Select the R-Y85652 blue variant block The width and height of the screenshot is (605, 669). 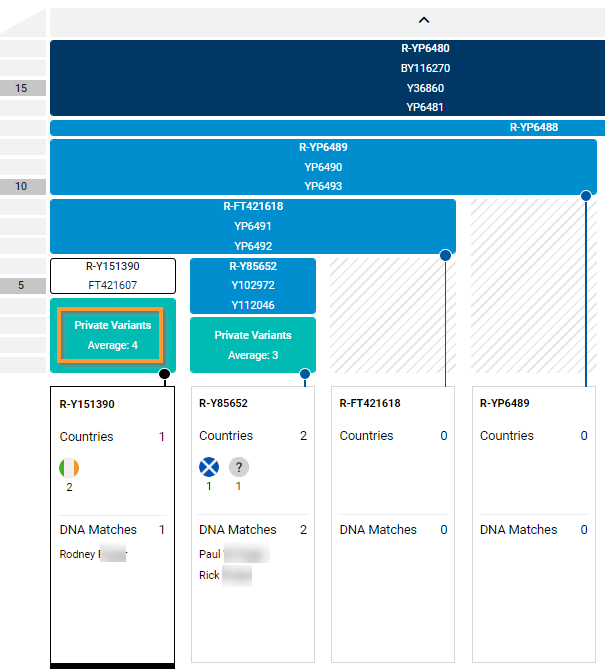252,285
